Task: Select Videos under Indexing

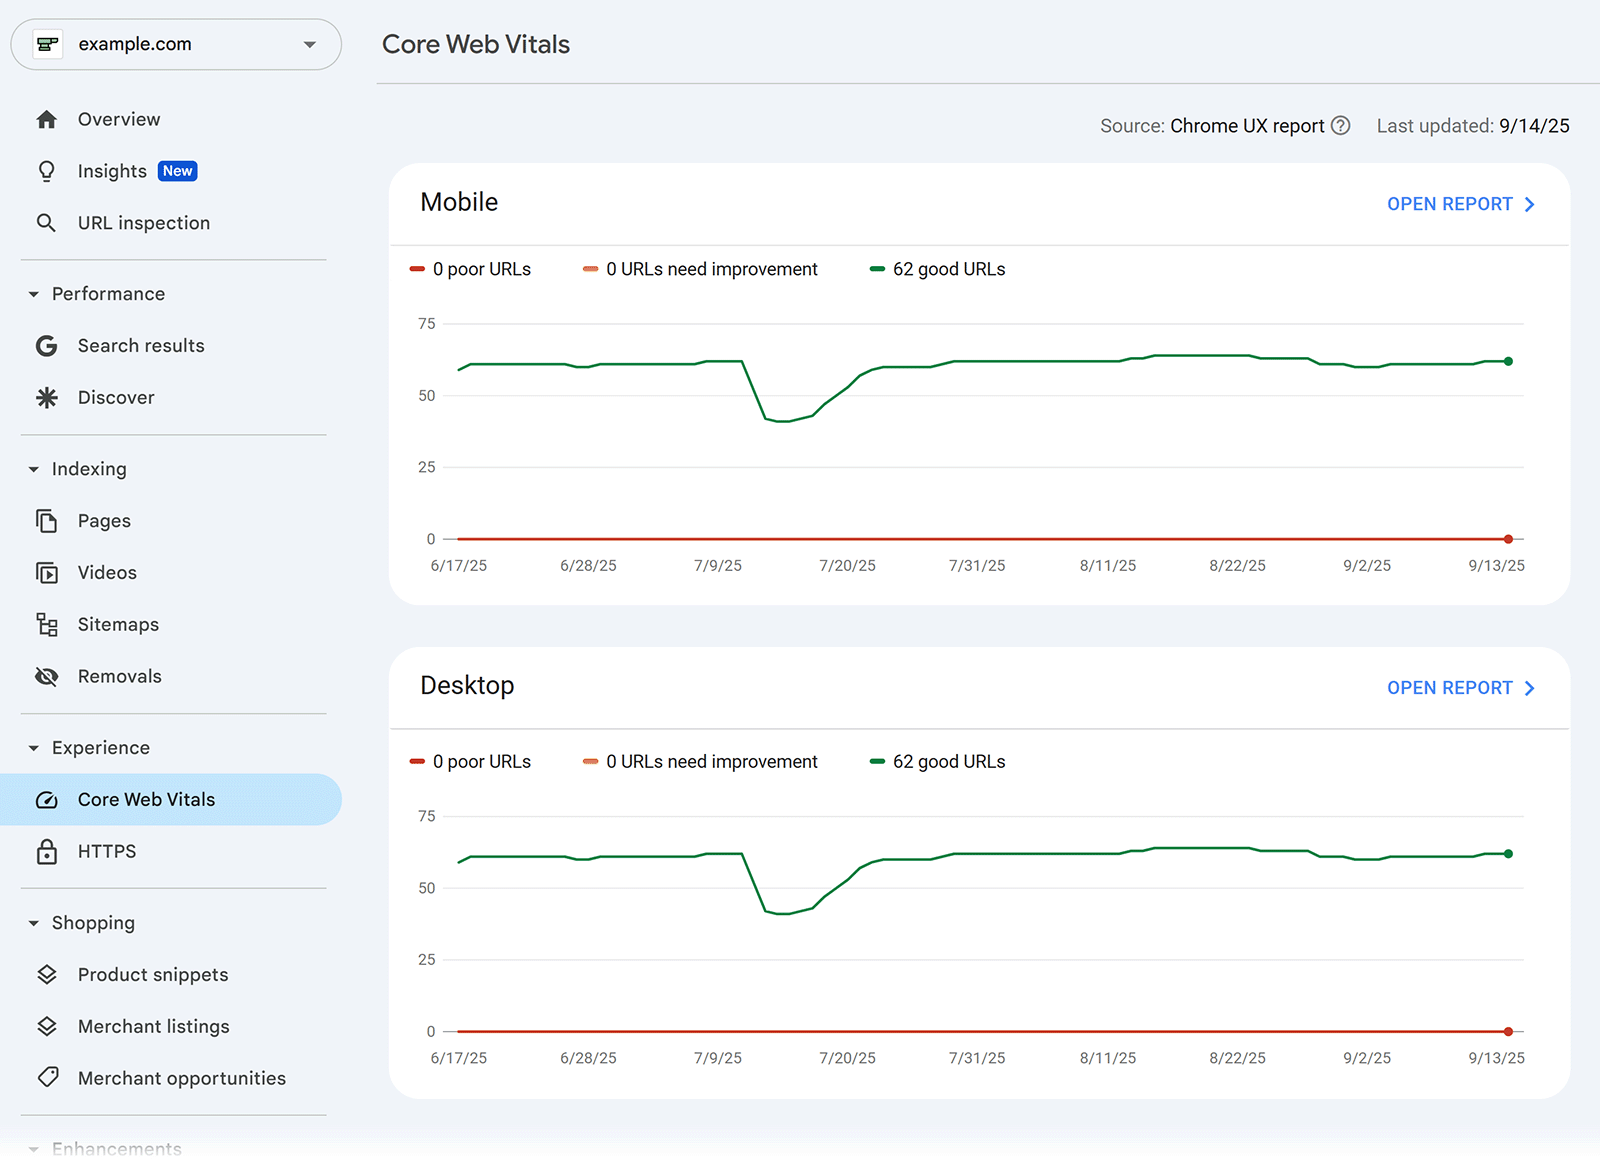Action: [x=106, y=572]
